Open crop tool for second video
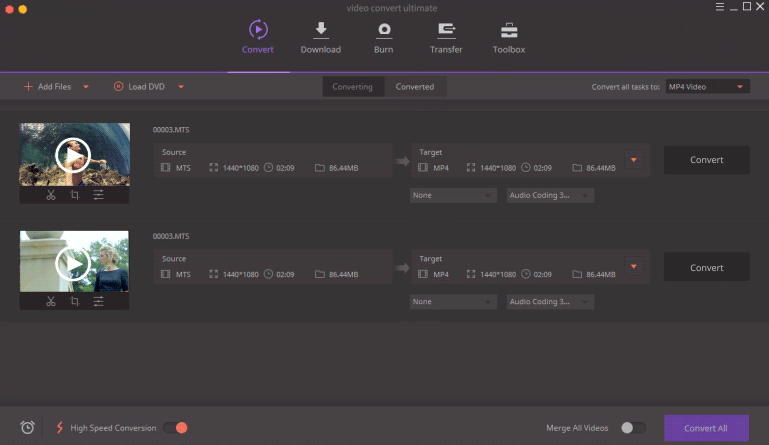This screenshot has height=445, width=769. coord(75,301)
